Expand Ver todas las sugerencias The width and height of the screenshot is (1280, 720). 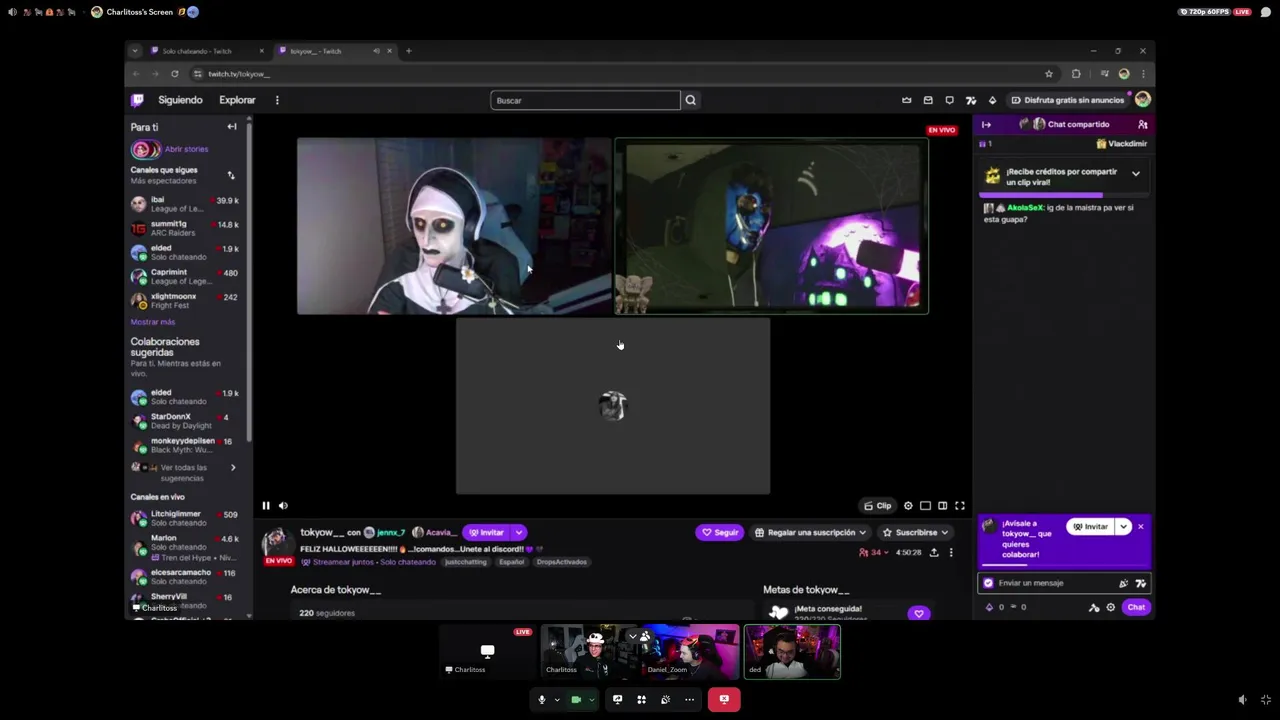(185, 472)
